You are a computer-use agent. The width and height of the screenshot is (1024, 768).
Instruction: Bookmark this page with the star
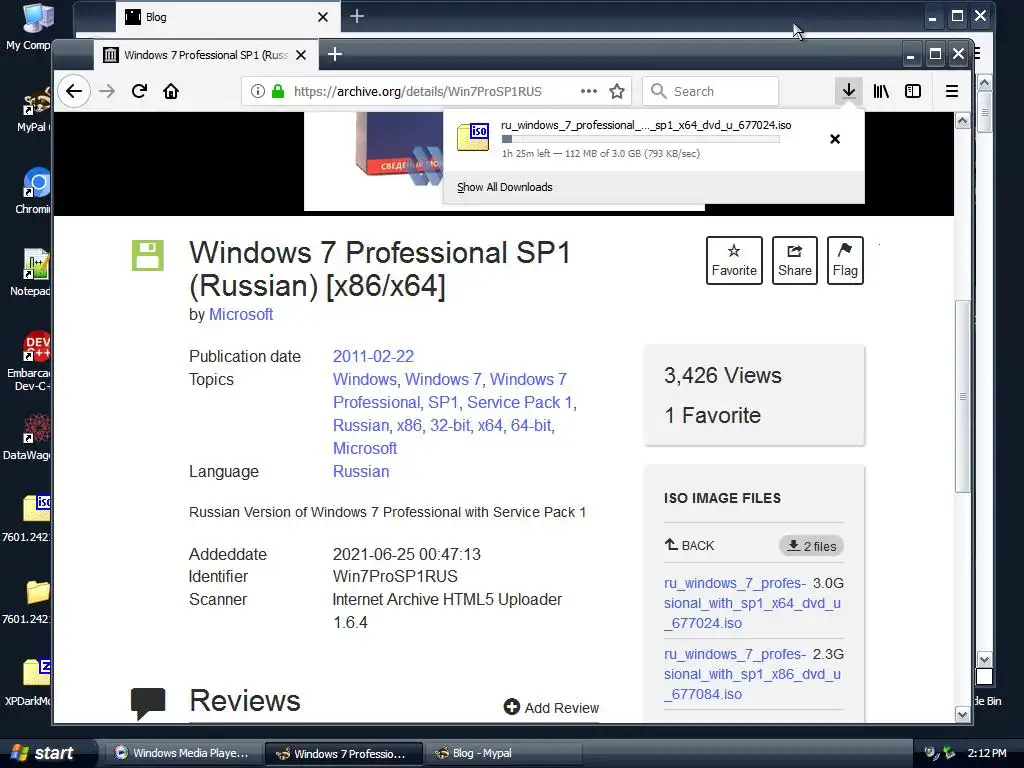(617, 91)
